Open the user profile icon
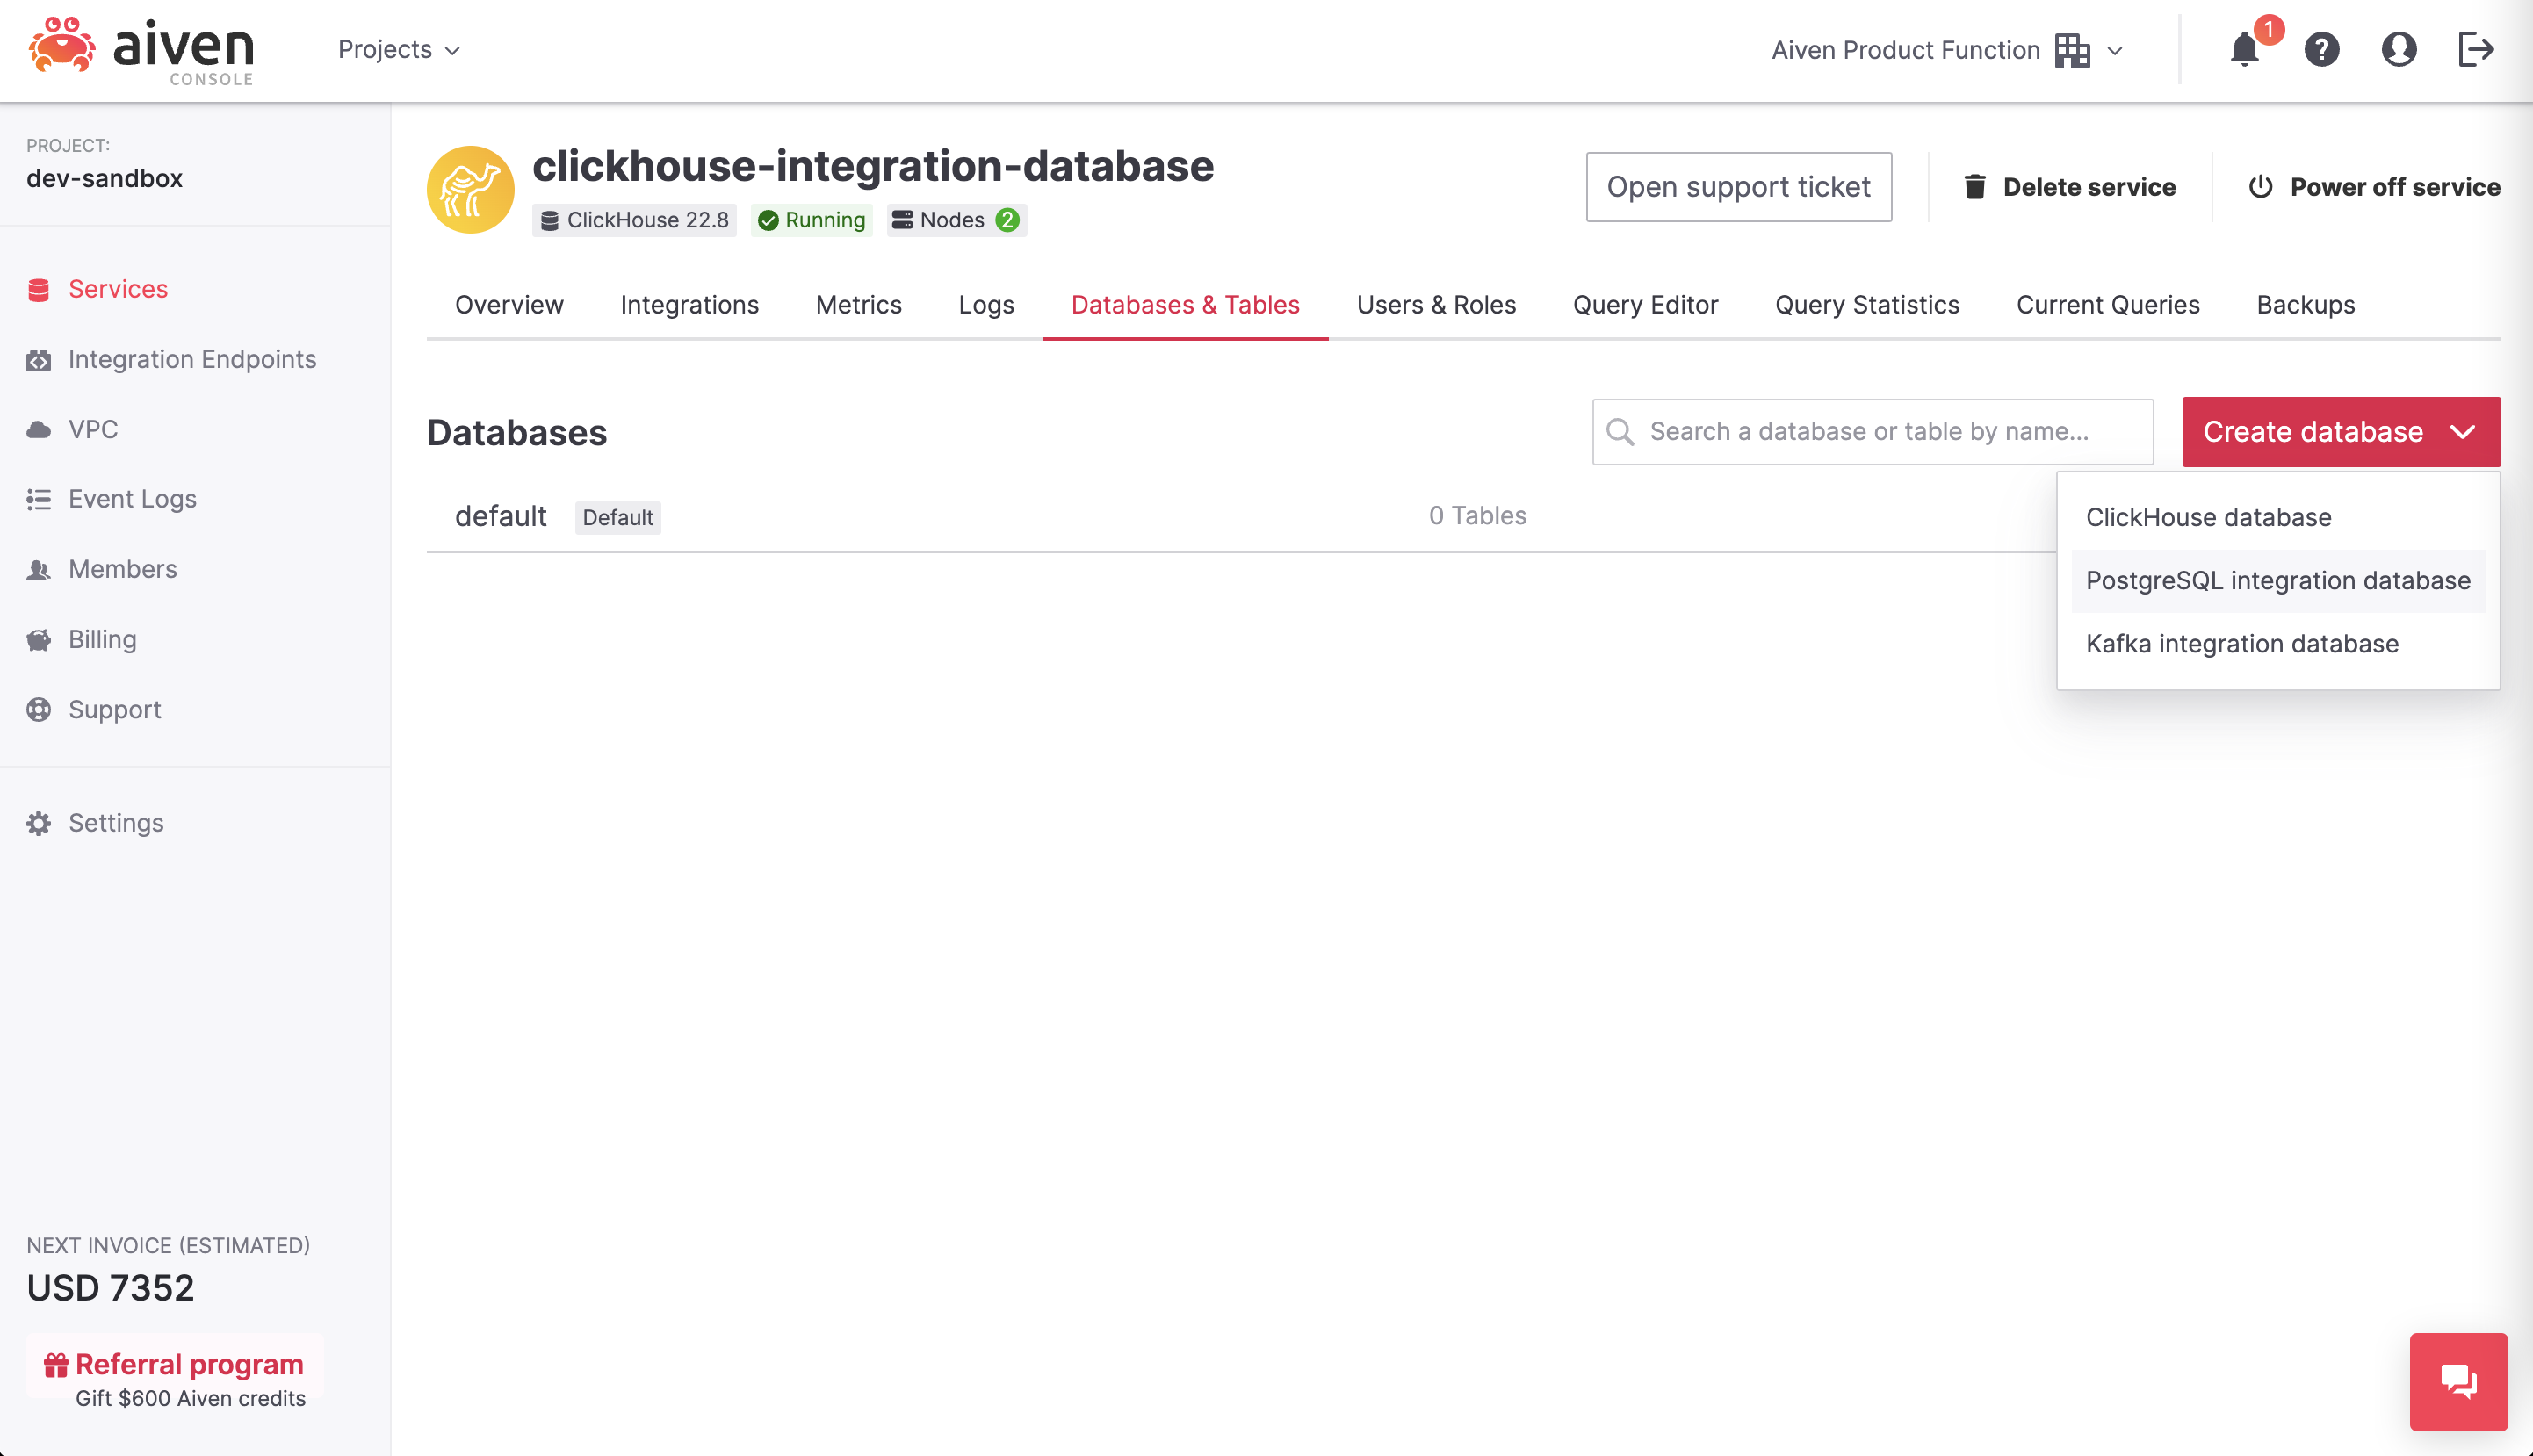This screenshot has width=2533, height=1456. [2399, 49]
